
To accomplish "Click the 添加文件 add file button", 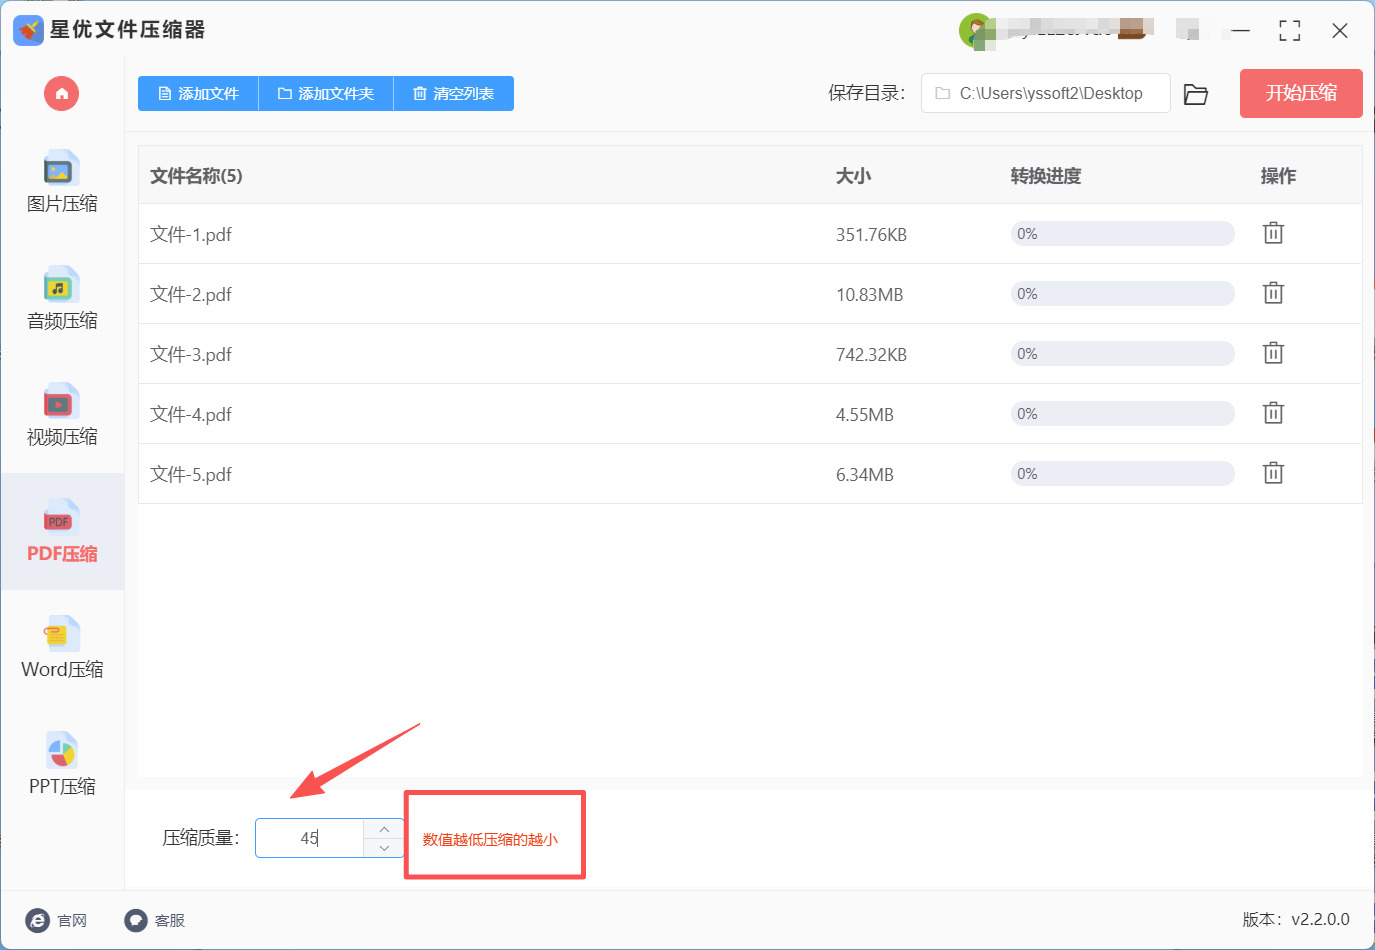I will pyautogui.click(x=198, y=94).
